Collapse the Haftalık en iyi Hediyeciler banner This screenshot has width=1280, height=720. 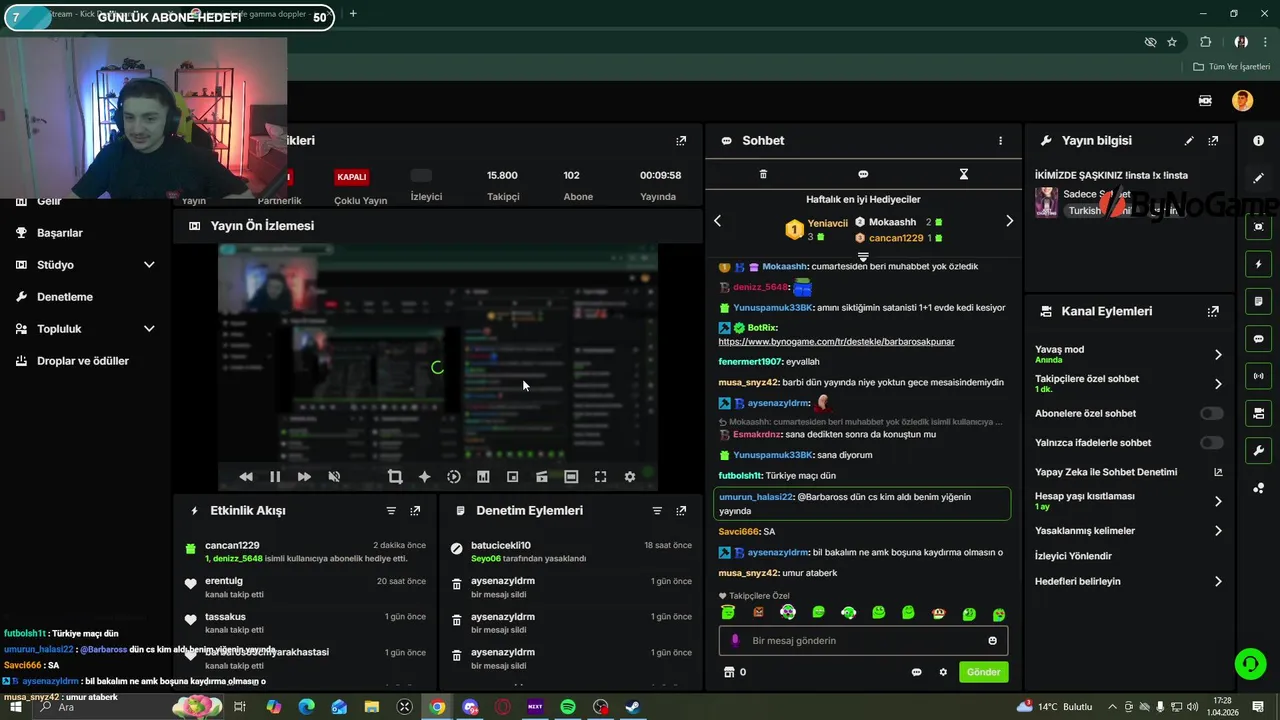[863, 256]
